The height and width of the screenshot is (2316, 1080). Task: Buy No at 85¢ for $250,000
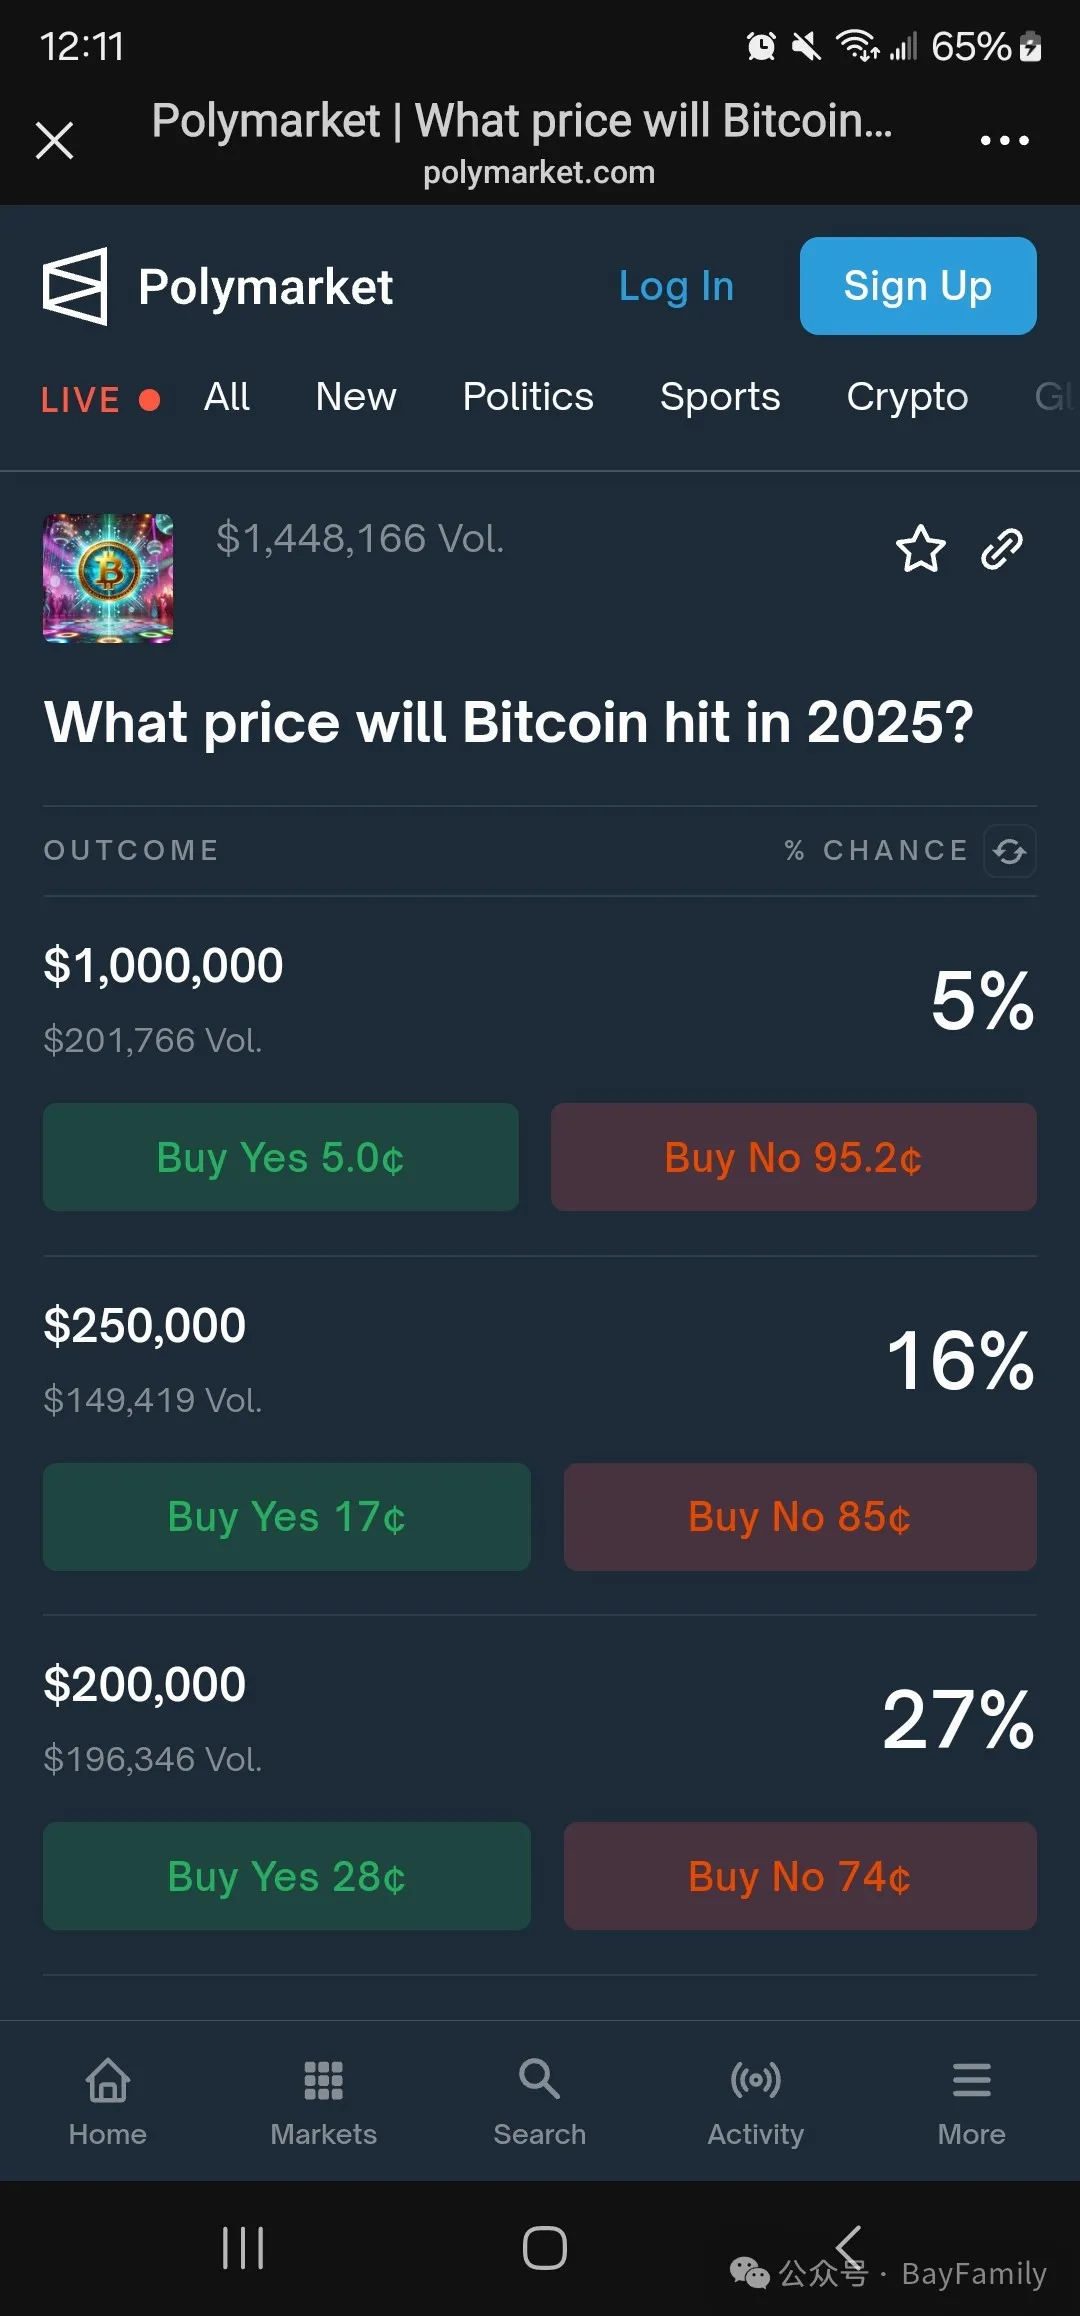pos(800,1517)
